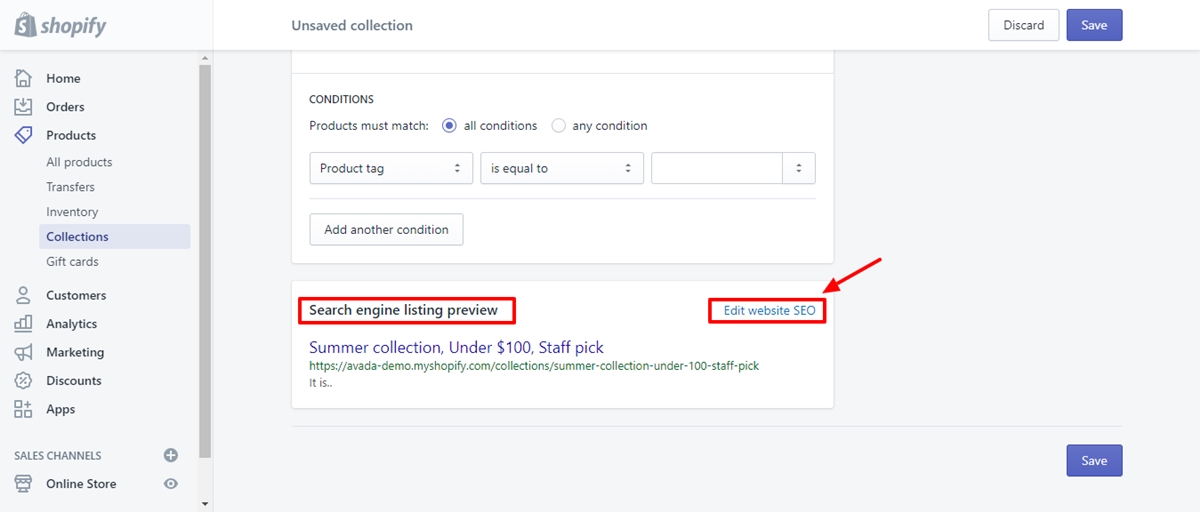Select the 'all conditions' radio button
This screenshot has height=512, width=1200.
coord(450,126)
